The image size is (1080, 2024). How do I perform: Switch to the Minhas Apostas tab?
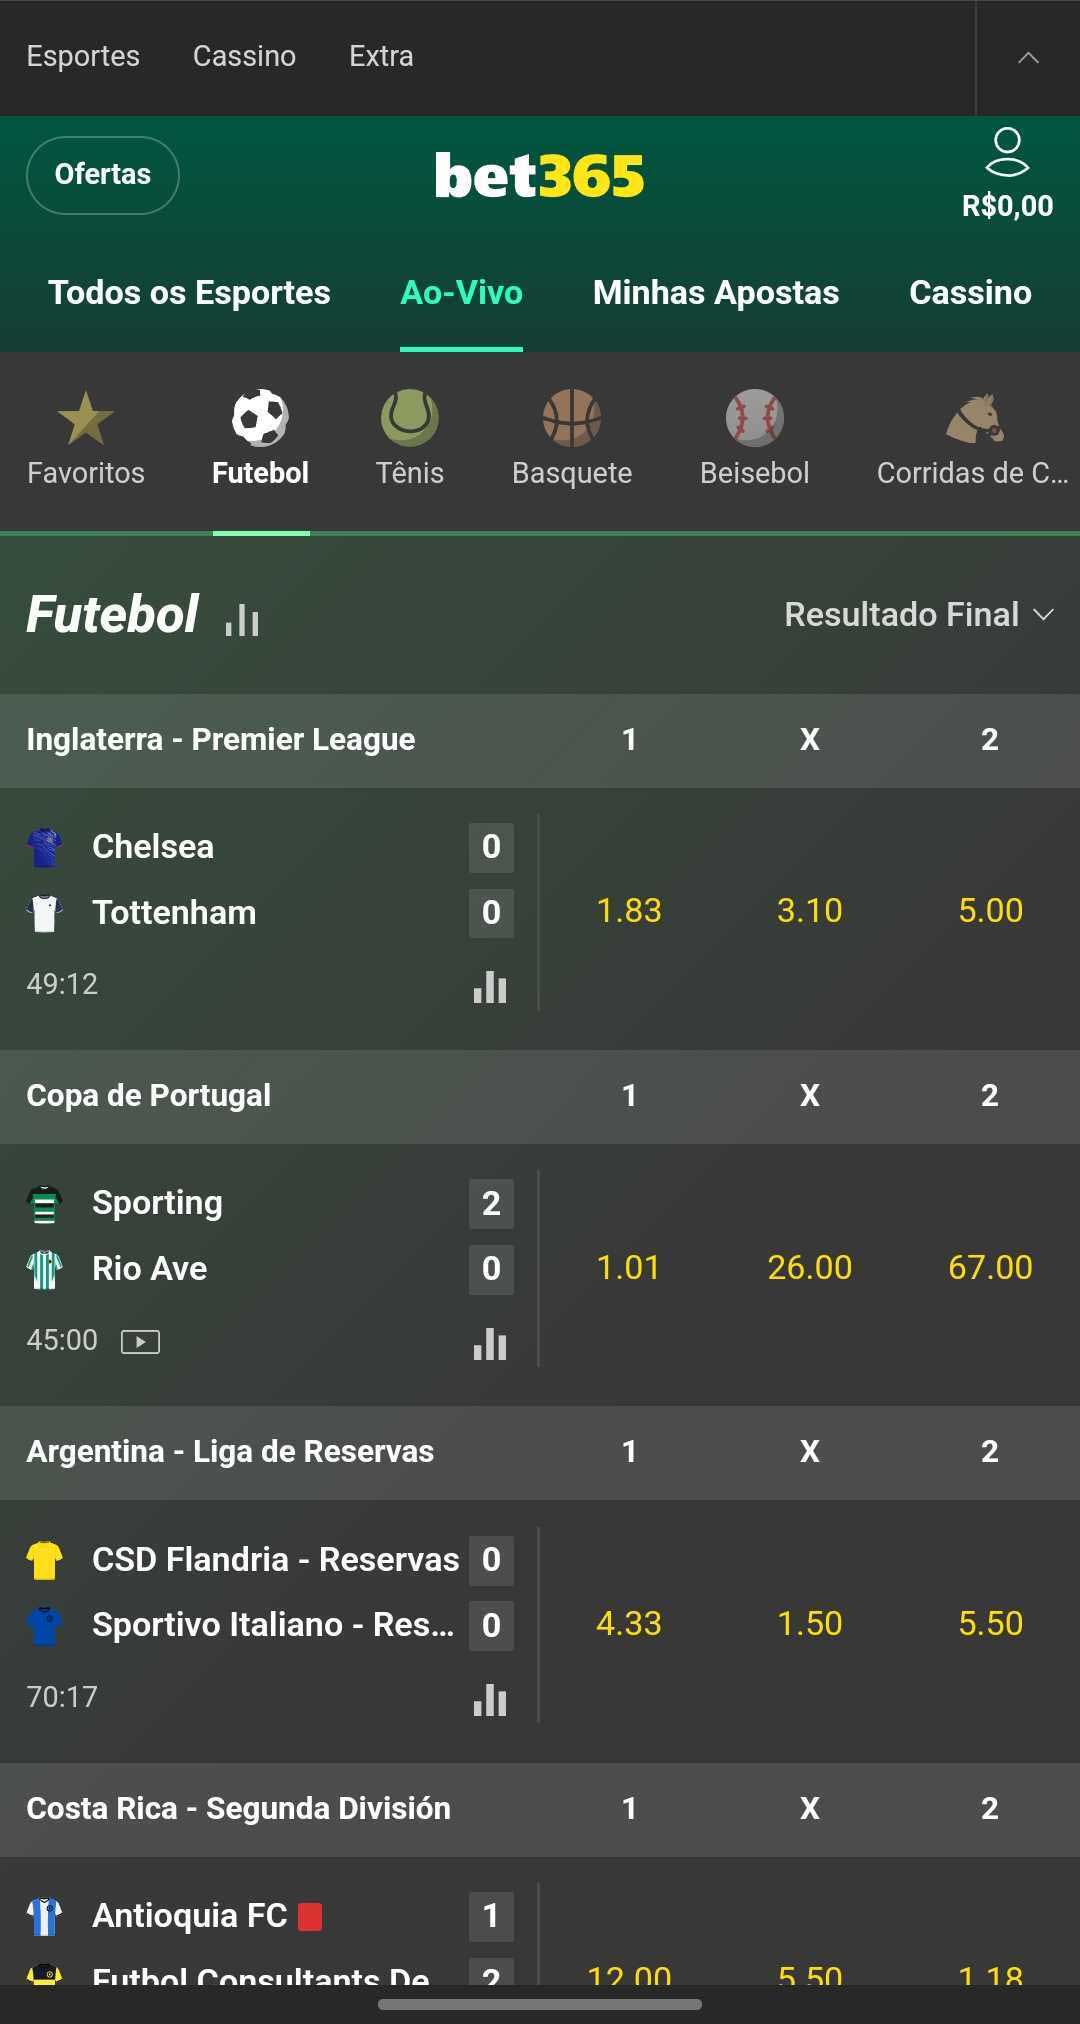[x=715, y=292]
